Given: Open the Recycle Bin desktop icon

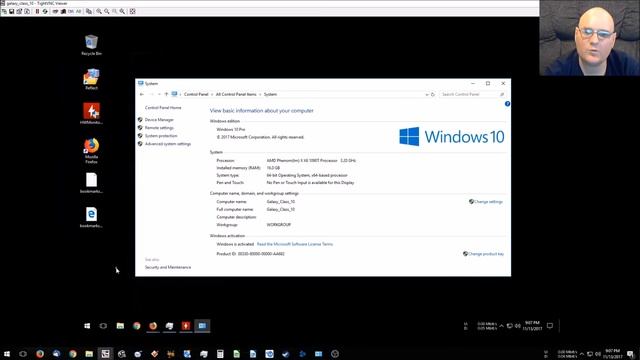Looking at the screenshot, I should click(x=91, y=45).
